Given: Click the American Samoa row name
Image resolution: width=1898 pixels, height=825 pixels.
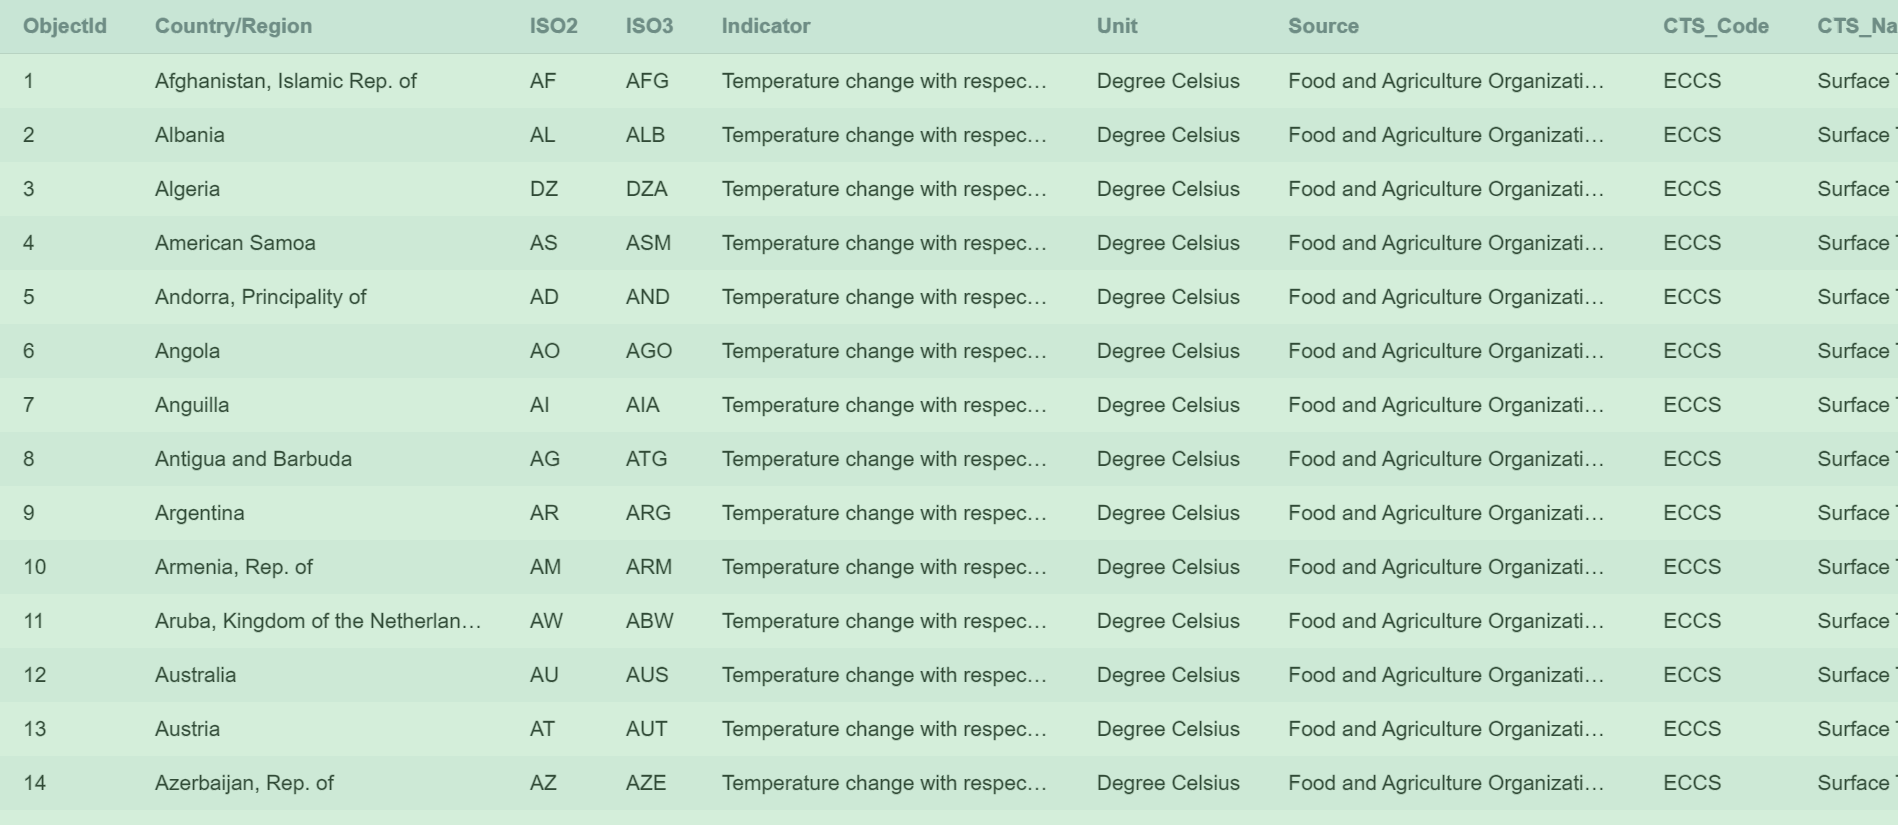Looking at the screenshot, I should click(x=235, y=243).
